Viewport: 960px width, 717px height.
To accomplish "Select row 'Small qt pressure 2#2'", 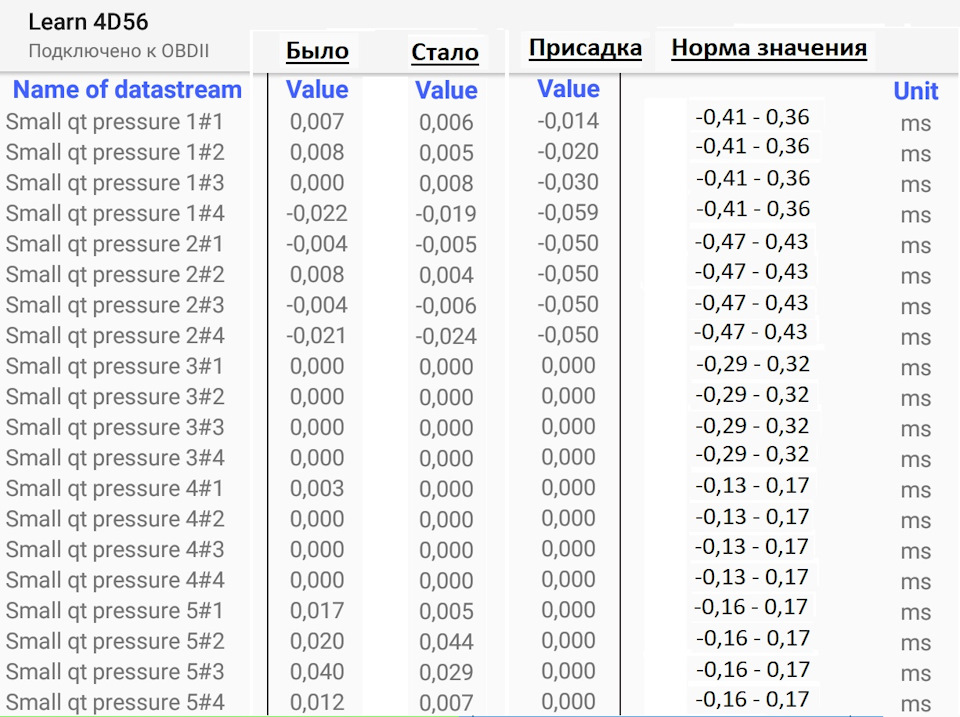I will pyautogui.click(x=480, y=274).
